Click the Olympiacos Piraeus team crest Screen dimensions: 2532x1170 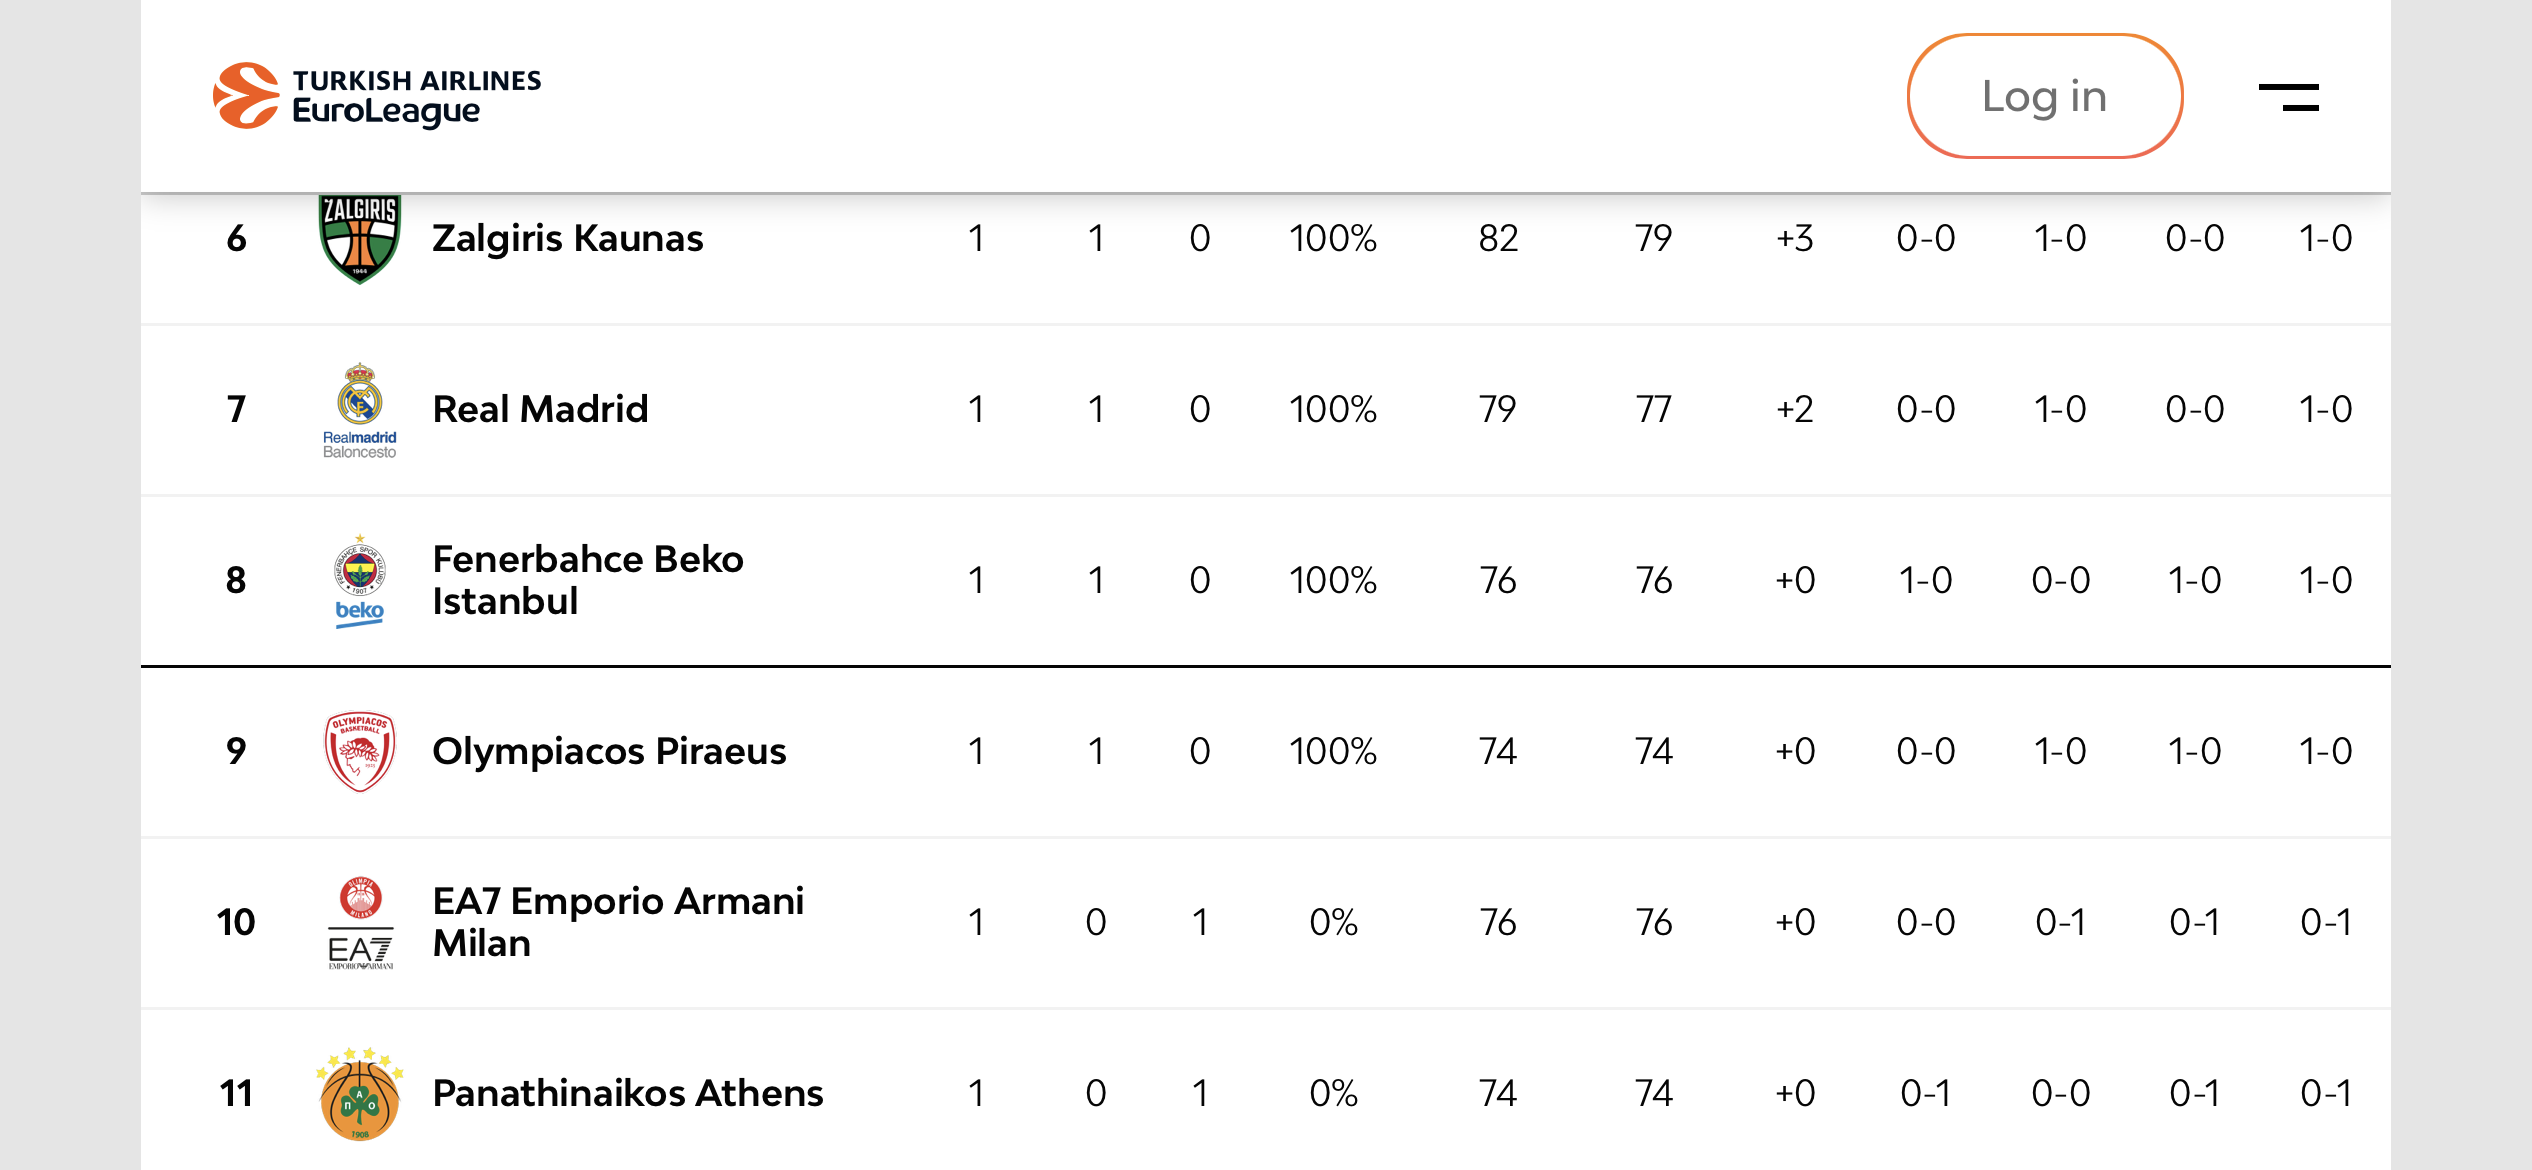tap(360, 751)
